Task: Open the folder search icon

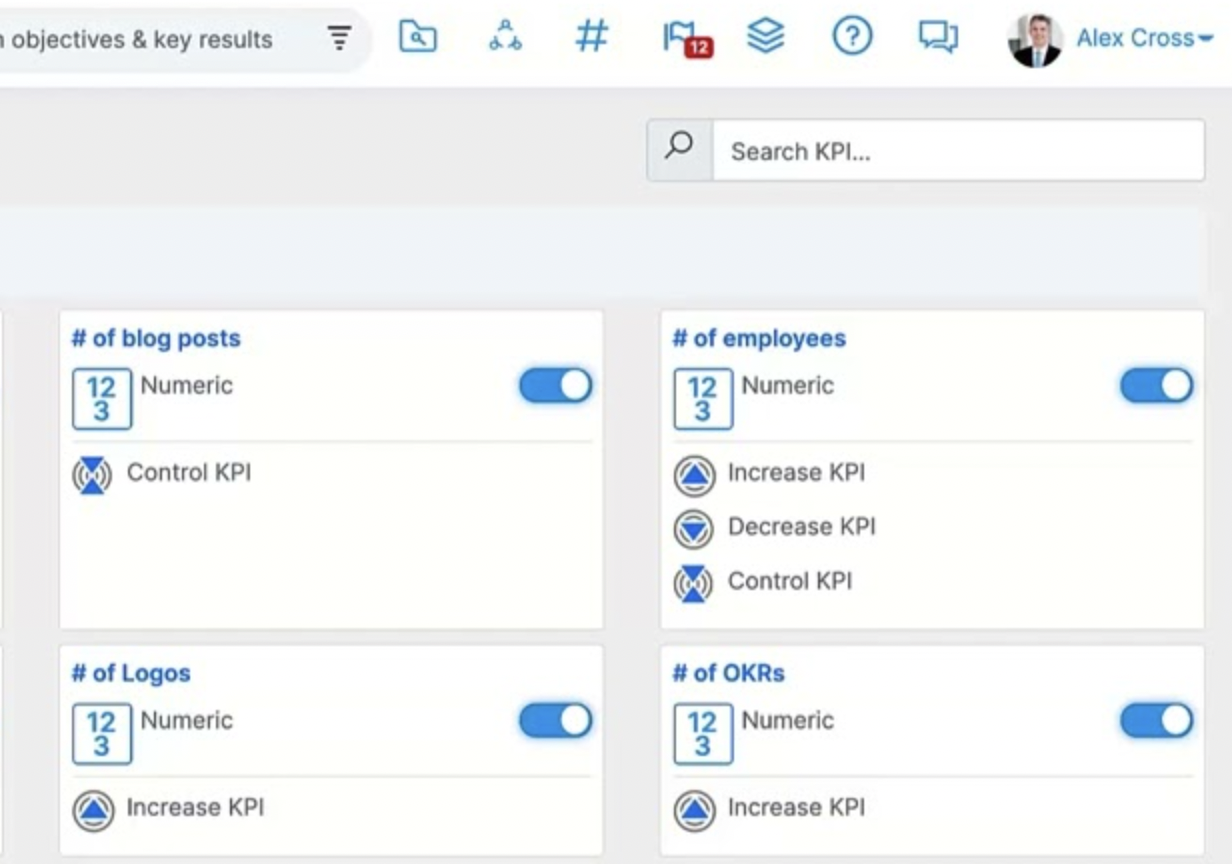Action: pos(418,37)
